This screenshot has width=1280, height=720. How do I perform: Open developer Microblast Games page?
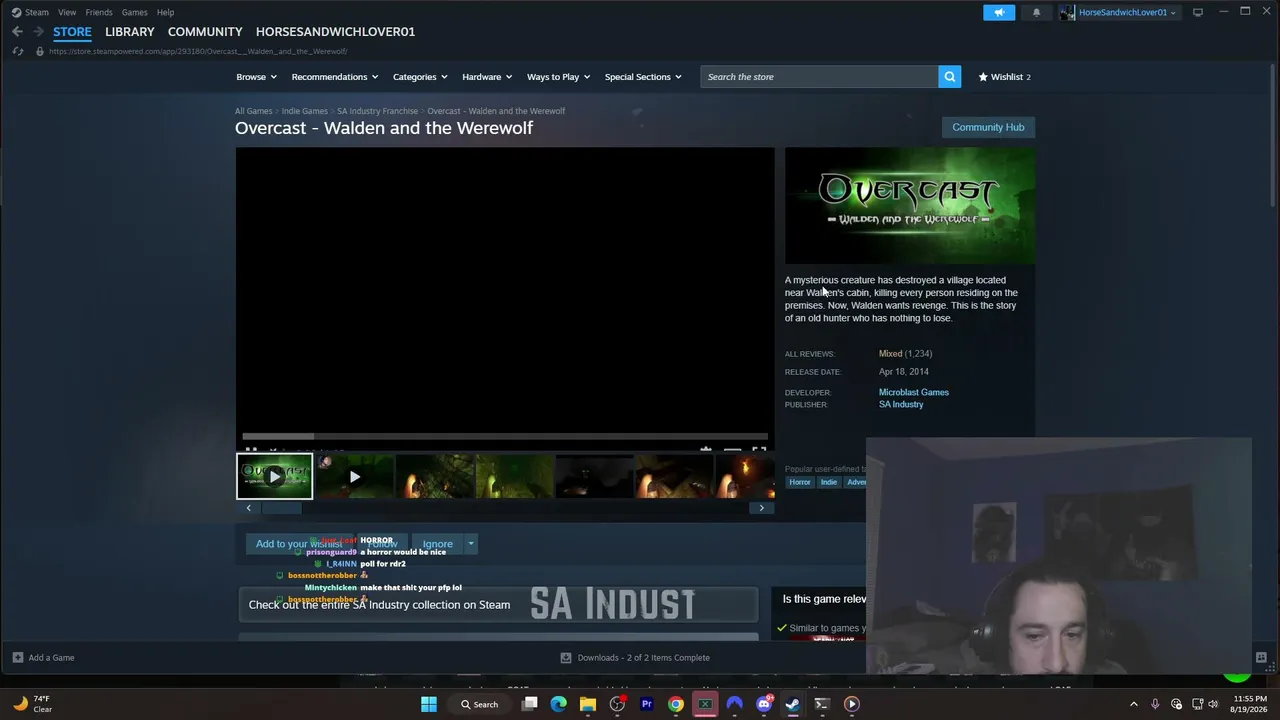pyautogui.click(x=914, y=392)
